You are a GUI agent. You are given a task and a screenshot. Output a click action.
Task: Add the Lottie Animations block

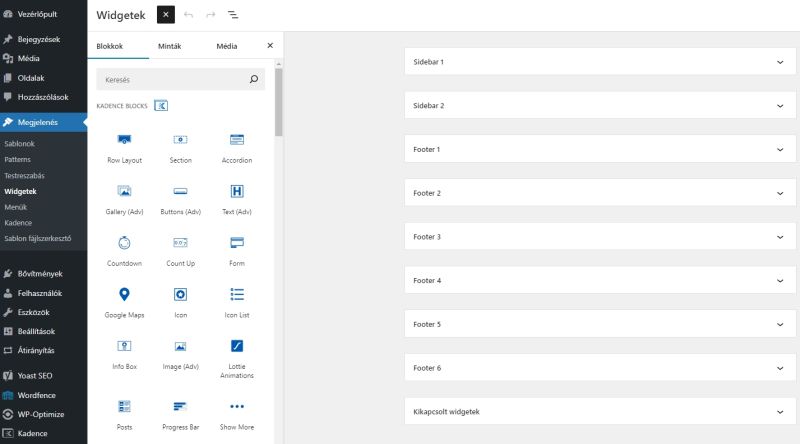(x=237, y=353)
